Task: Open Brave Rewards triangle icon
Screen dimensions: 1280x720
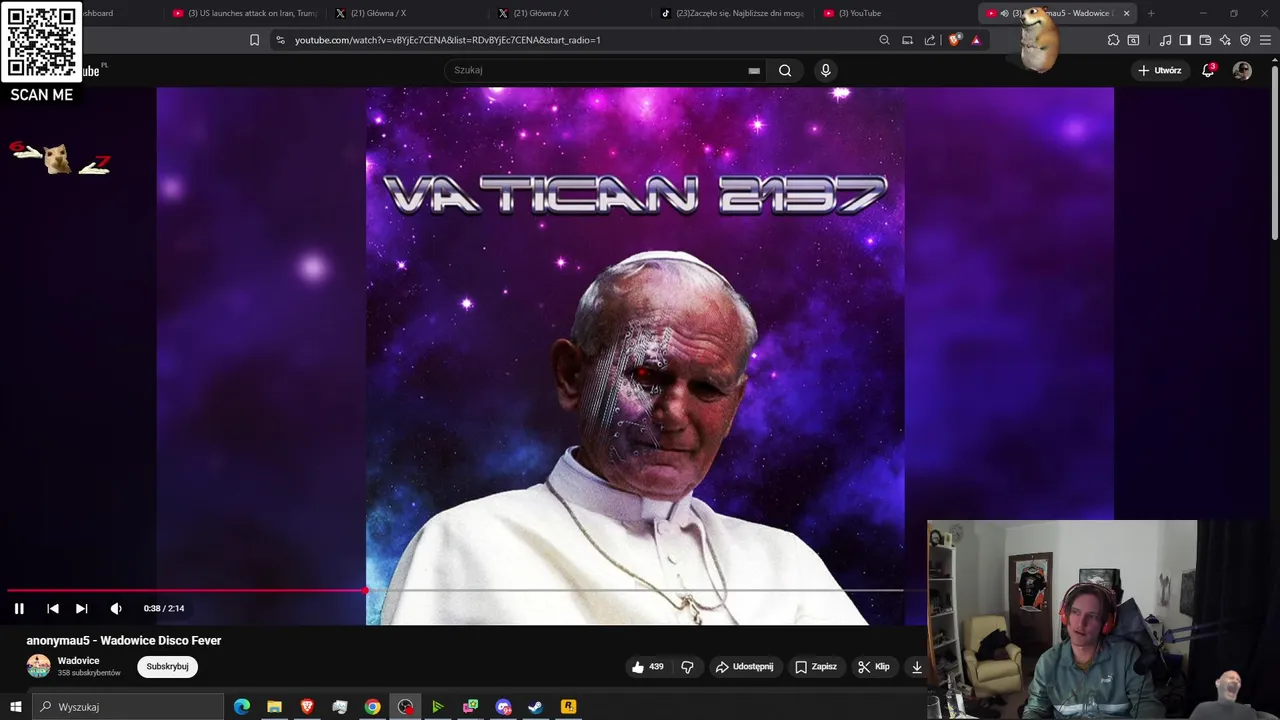Action: pos(976,40)
